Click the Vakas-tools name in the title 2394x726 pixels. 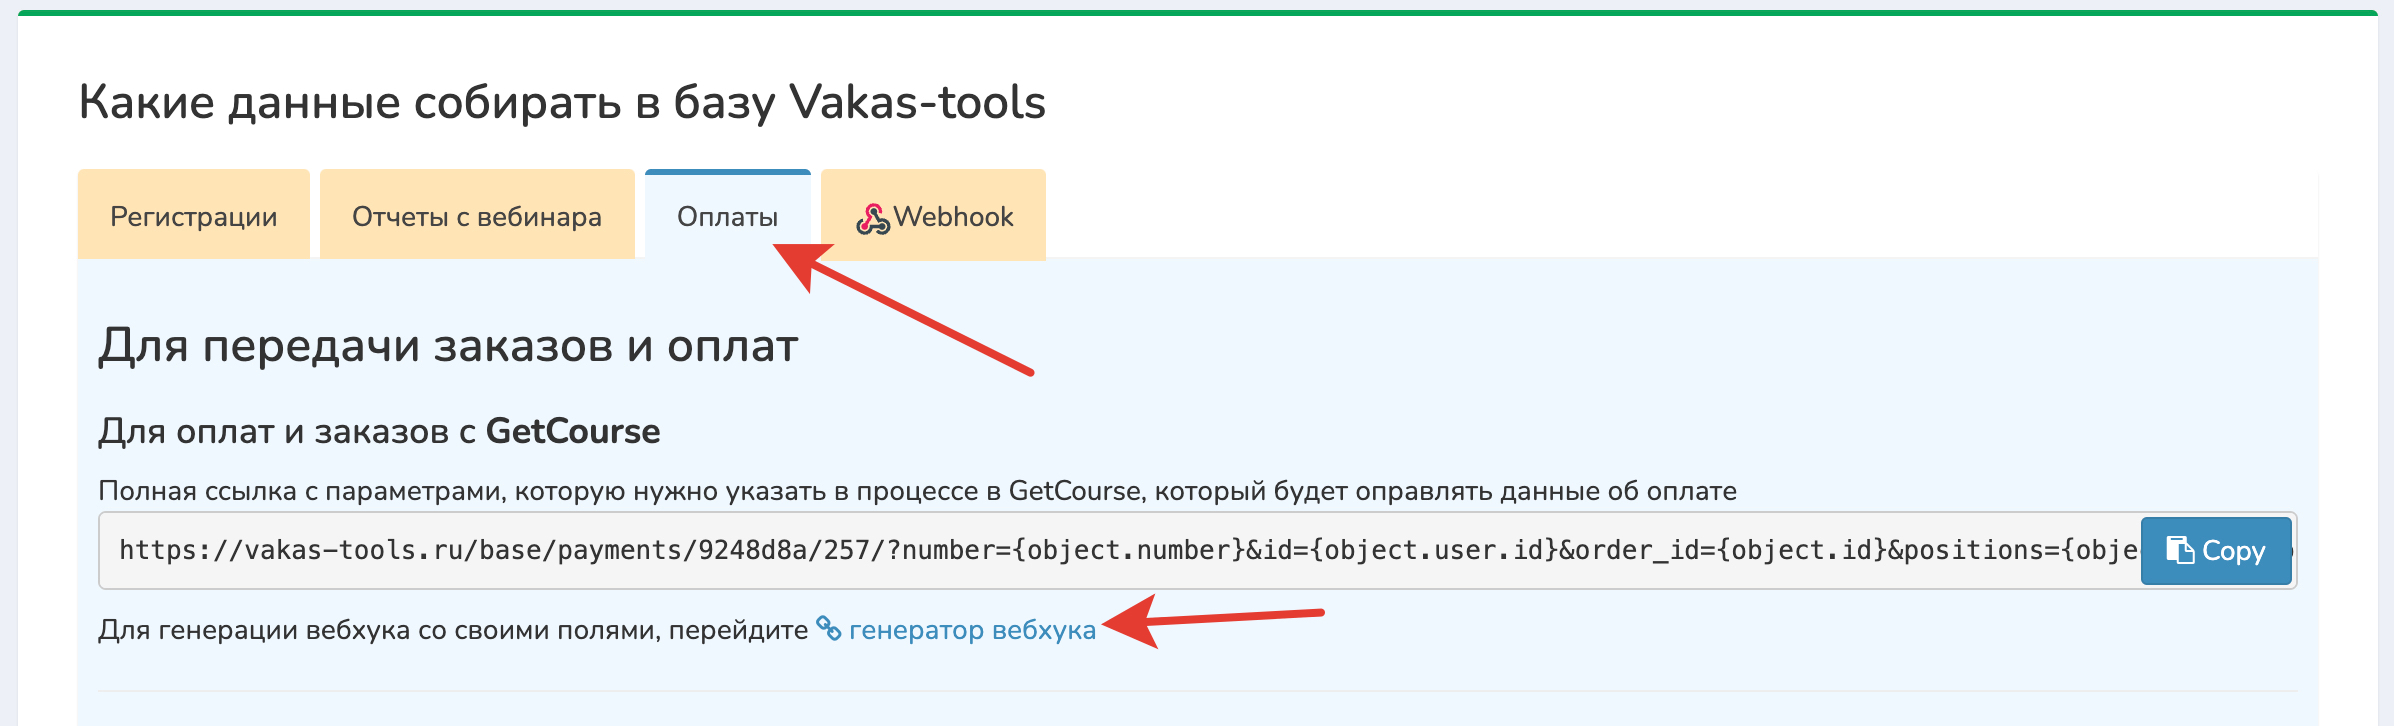tap(917, 102)
